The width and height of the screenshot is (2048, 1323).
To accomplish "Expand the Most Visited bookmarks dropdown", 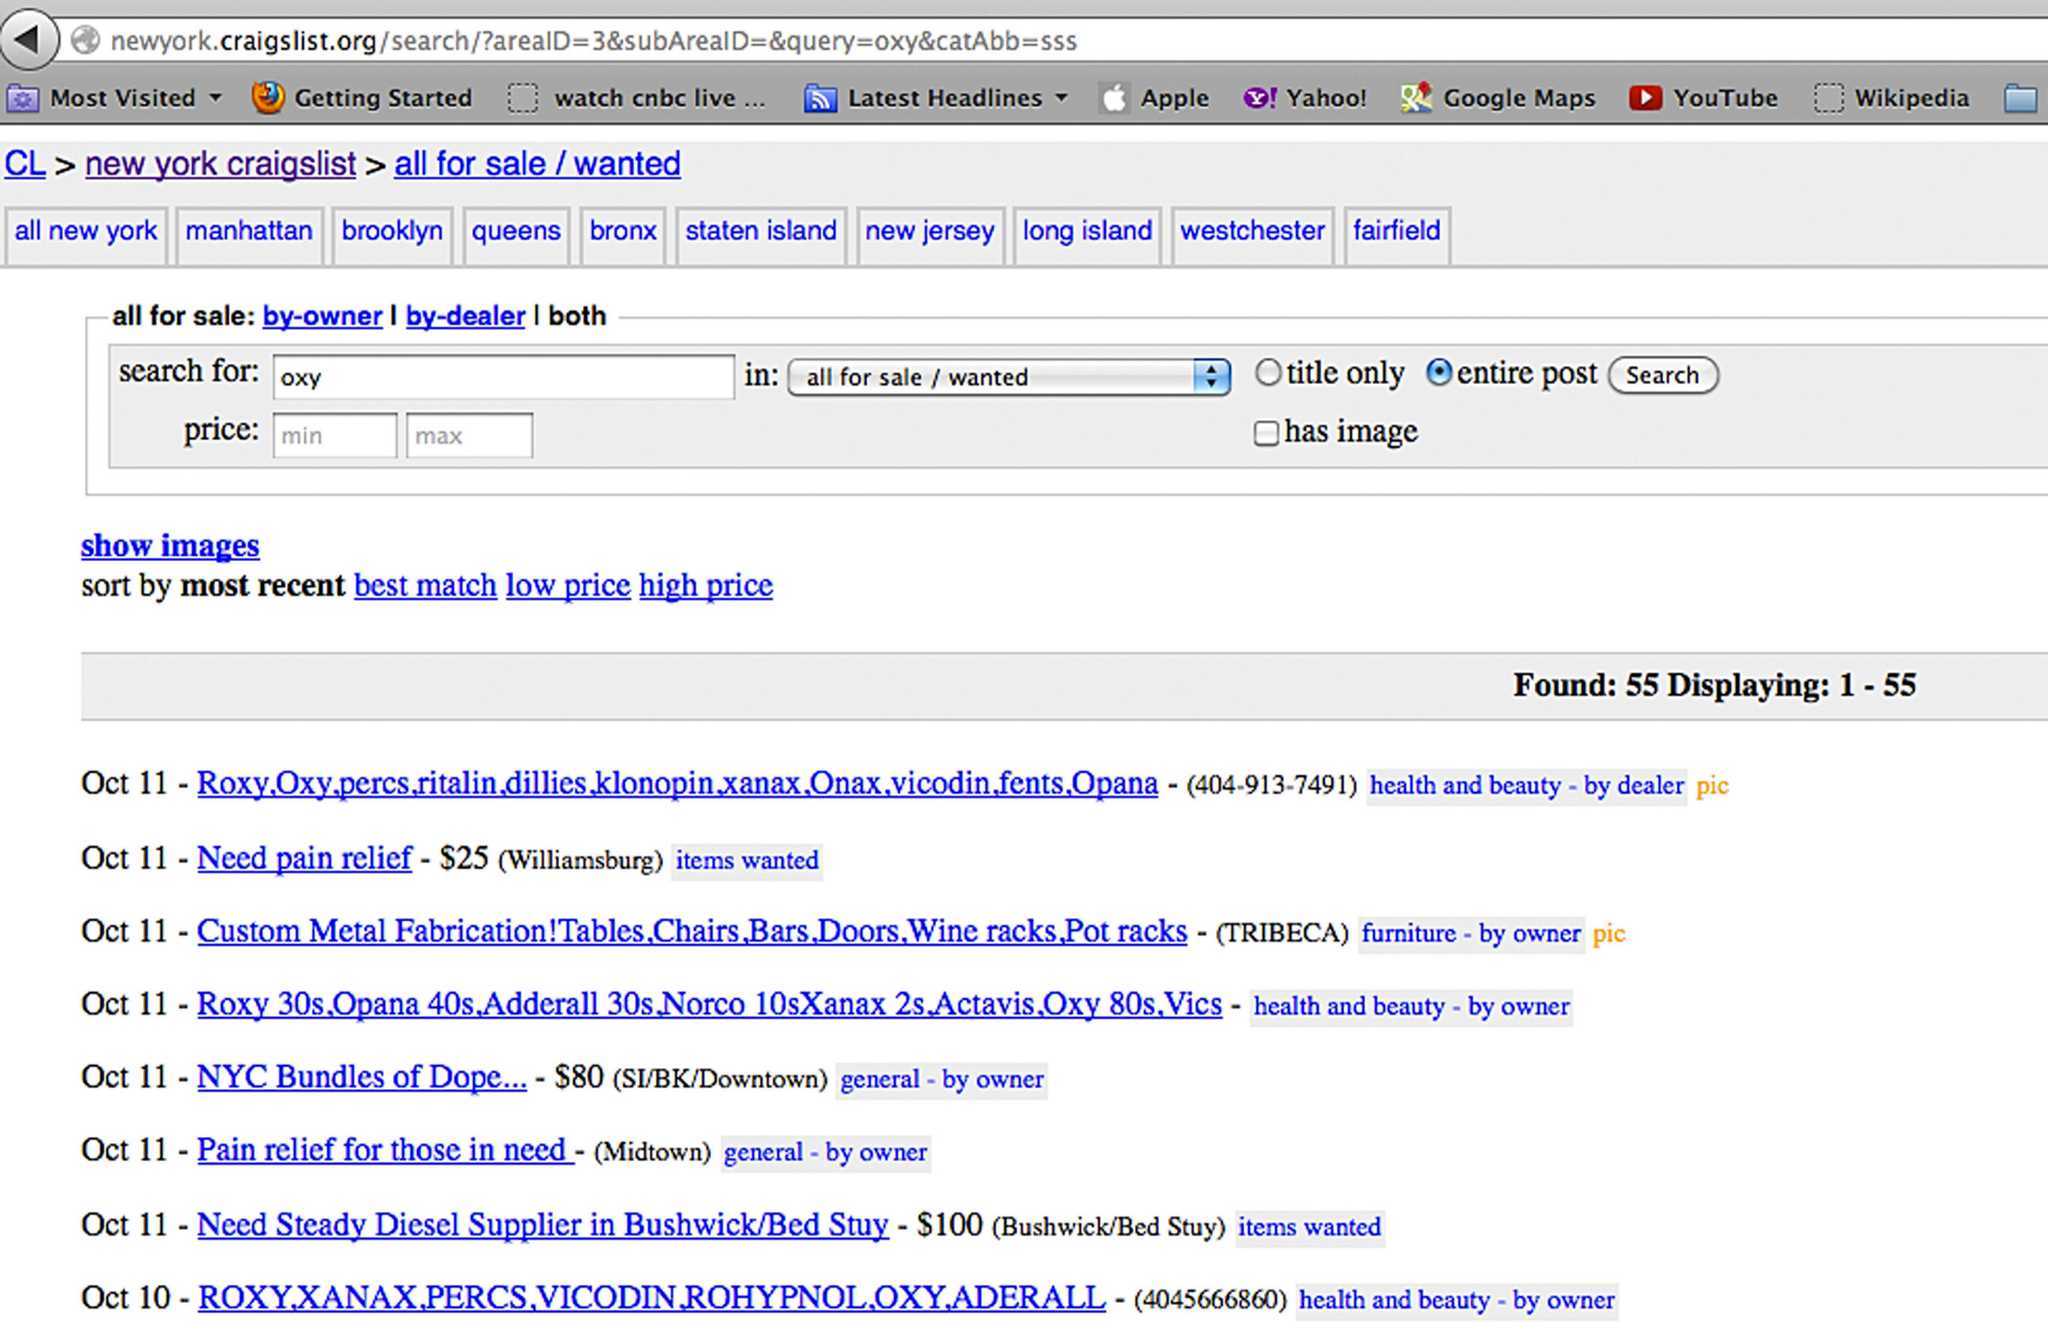I will point(215,98).
